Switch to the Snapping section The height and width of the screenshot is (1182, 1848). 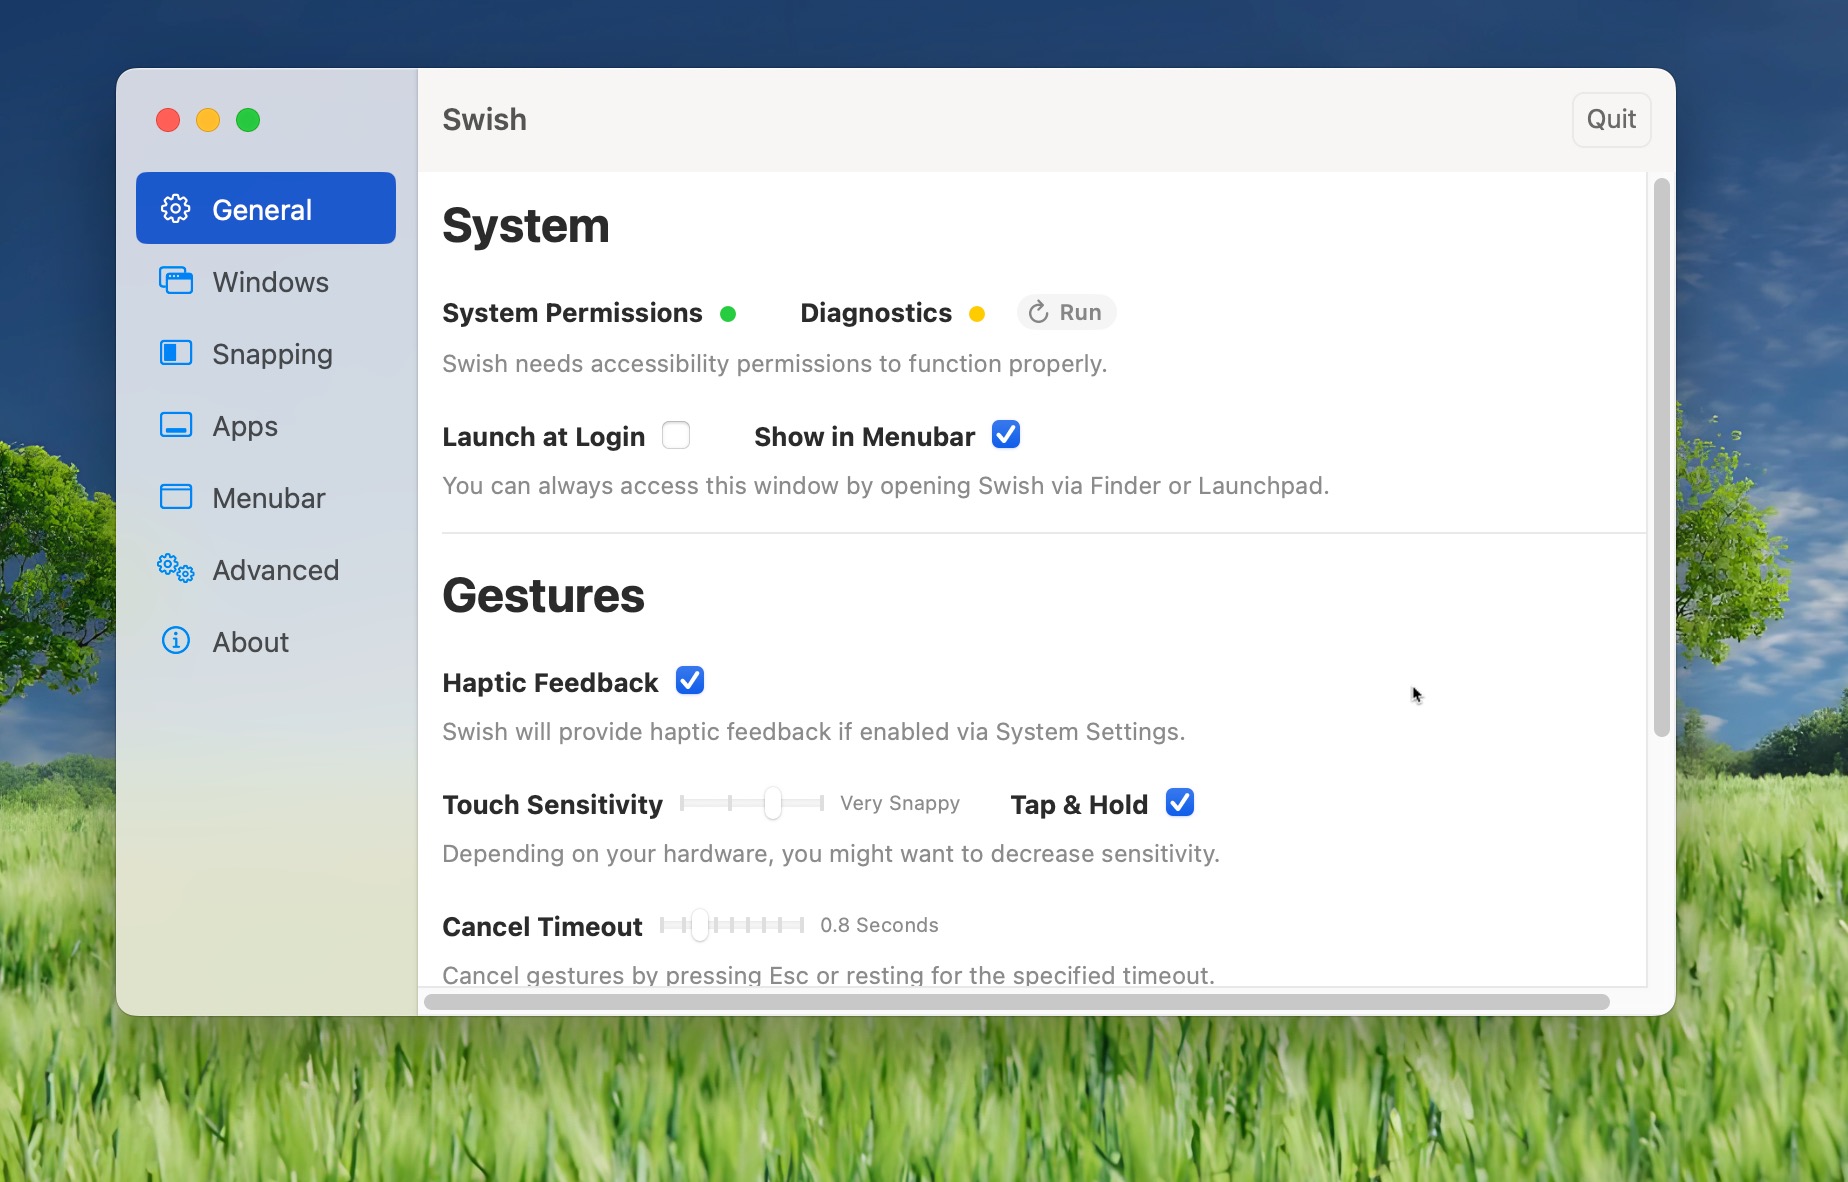click(x=266, y=354)
